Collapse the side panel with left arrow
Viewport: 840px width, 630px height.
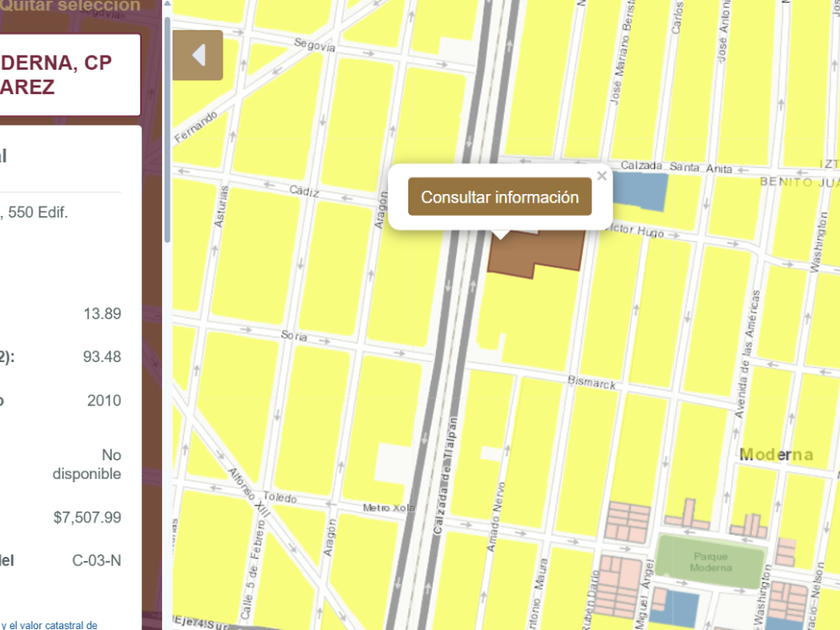coord(197,55)
